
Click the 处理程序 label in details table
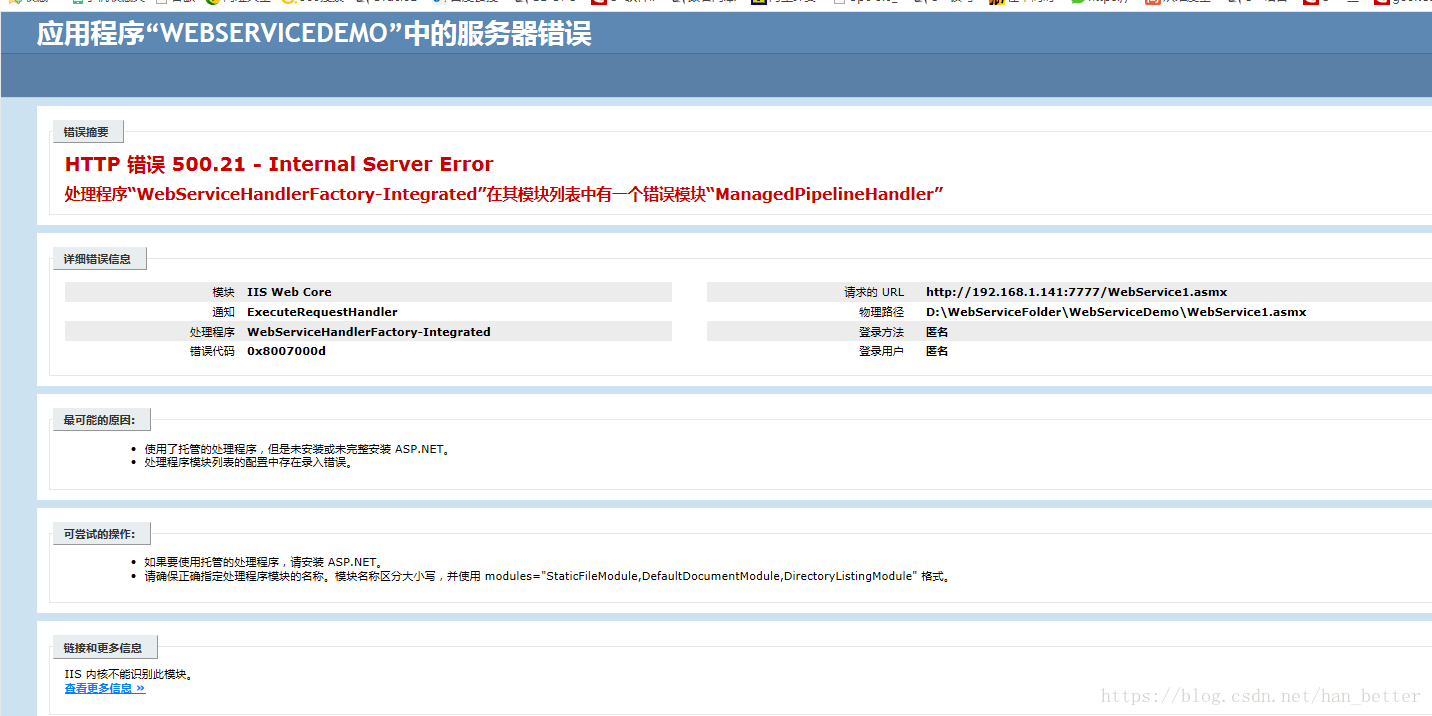(212, 332)
